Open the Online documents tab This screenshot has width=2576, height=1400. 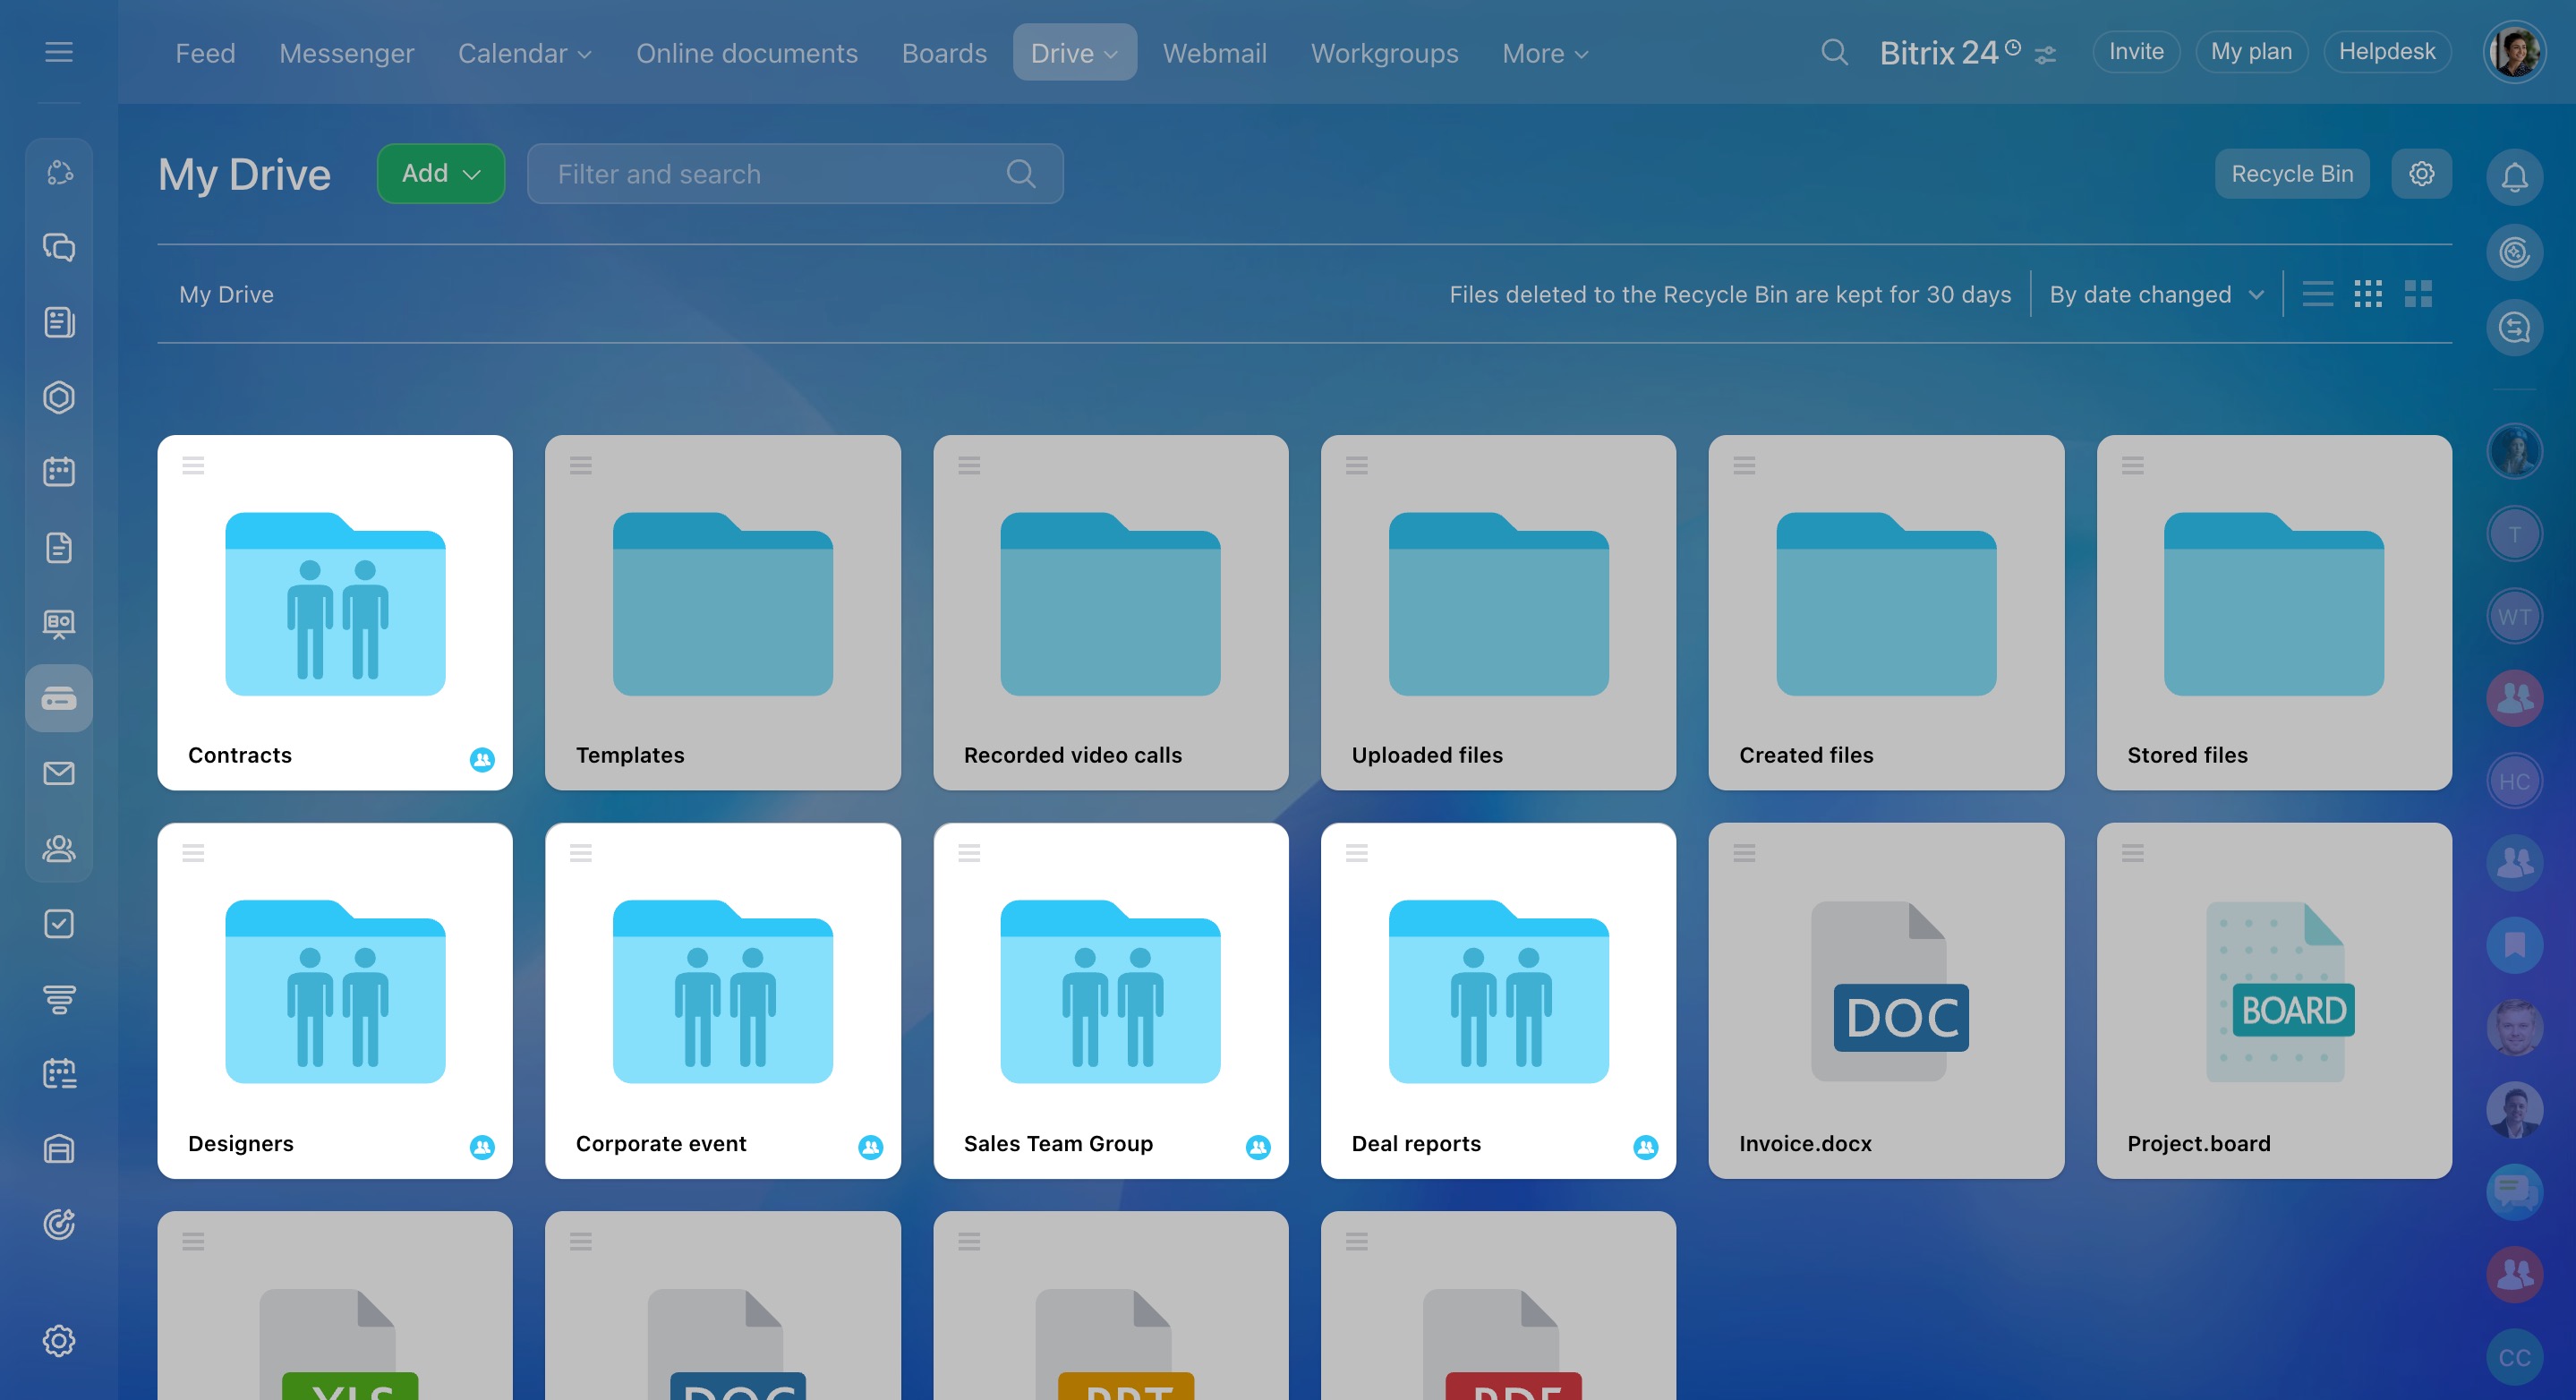click(746, 53)
